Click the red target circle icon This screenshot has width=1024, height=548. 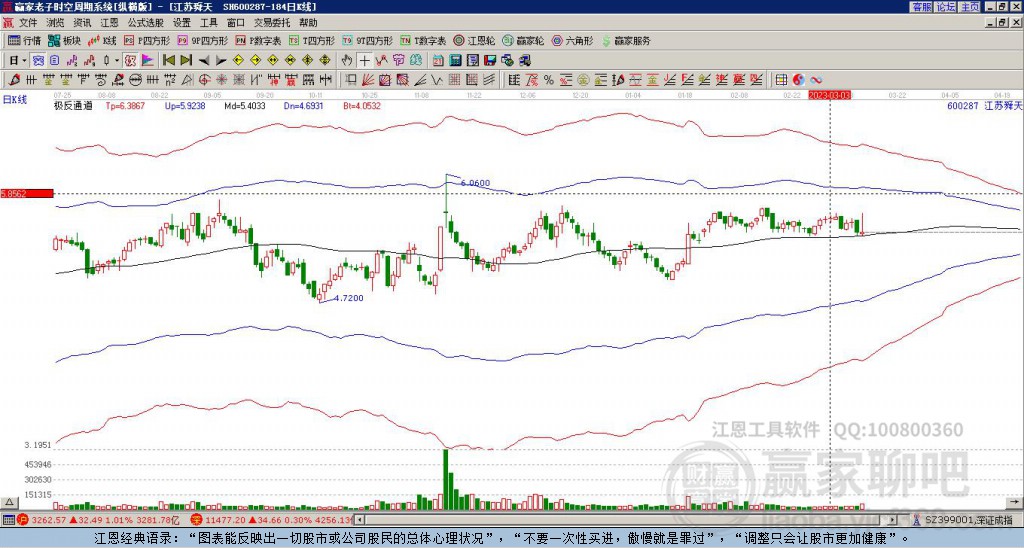pos(204,80)
